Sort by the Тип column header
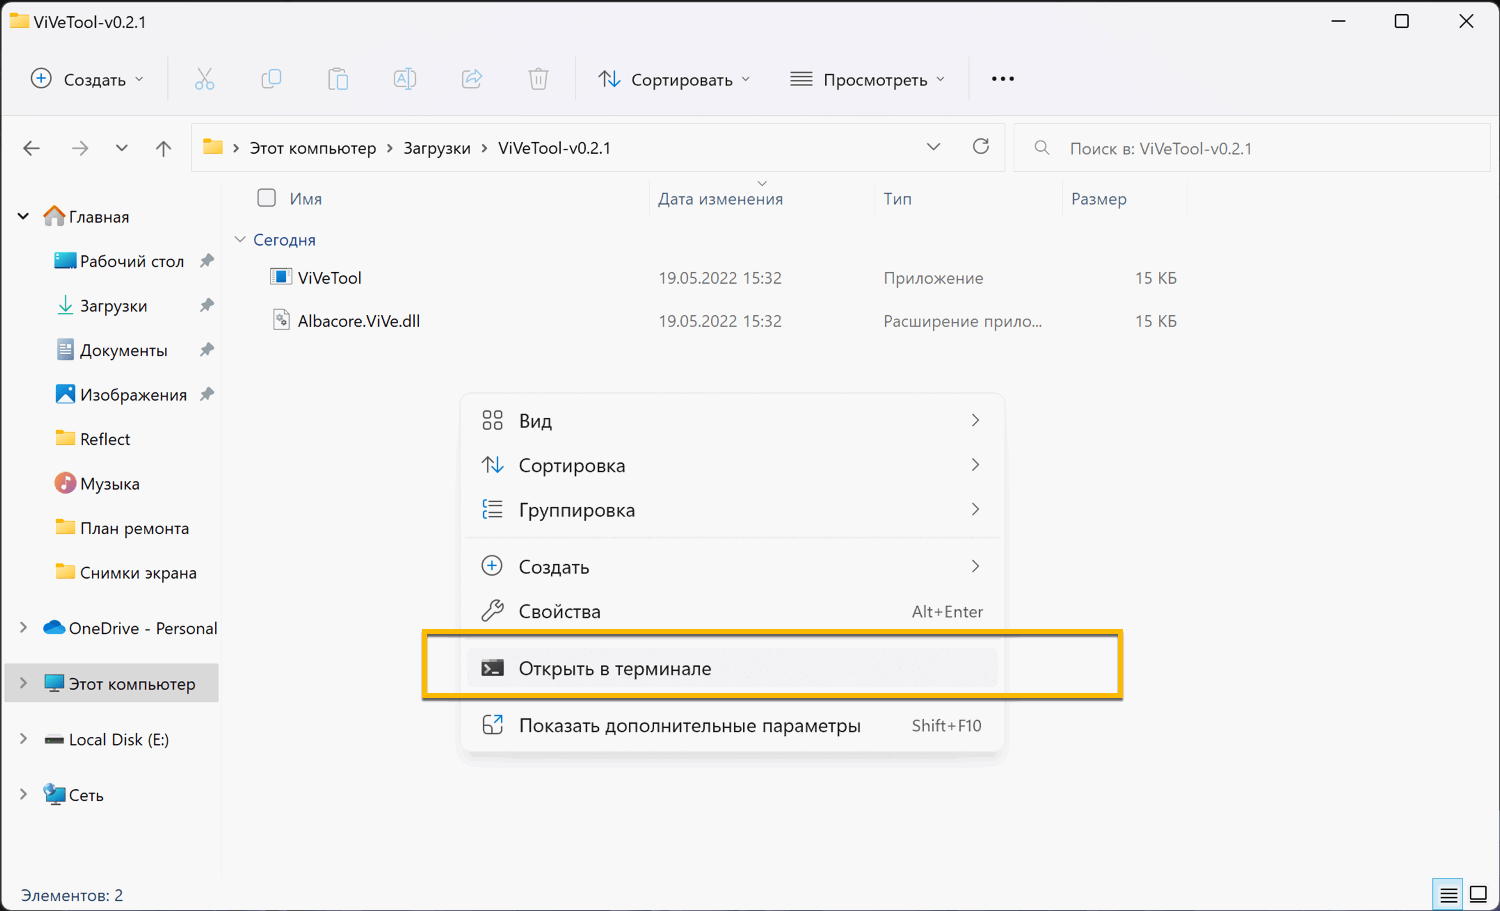The image size is (1500, 911). point(897,199)
